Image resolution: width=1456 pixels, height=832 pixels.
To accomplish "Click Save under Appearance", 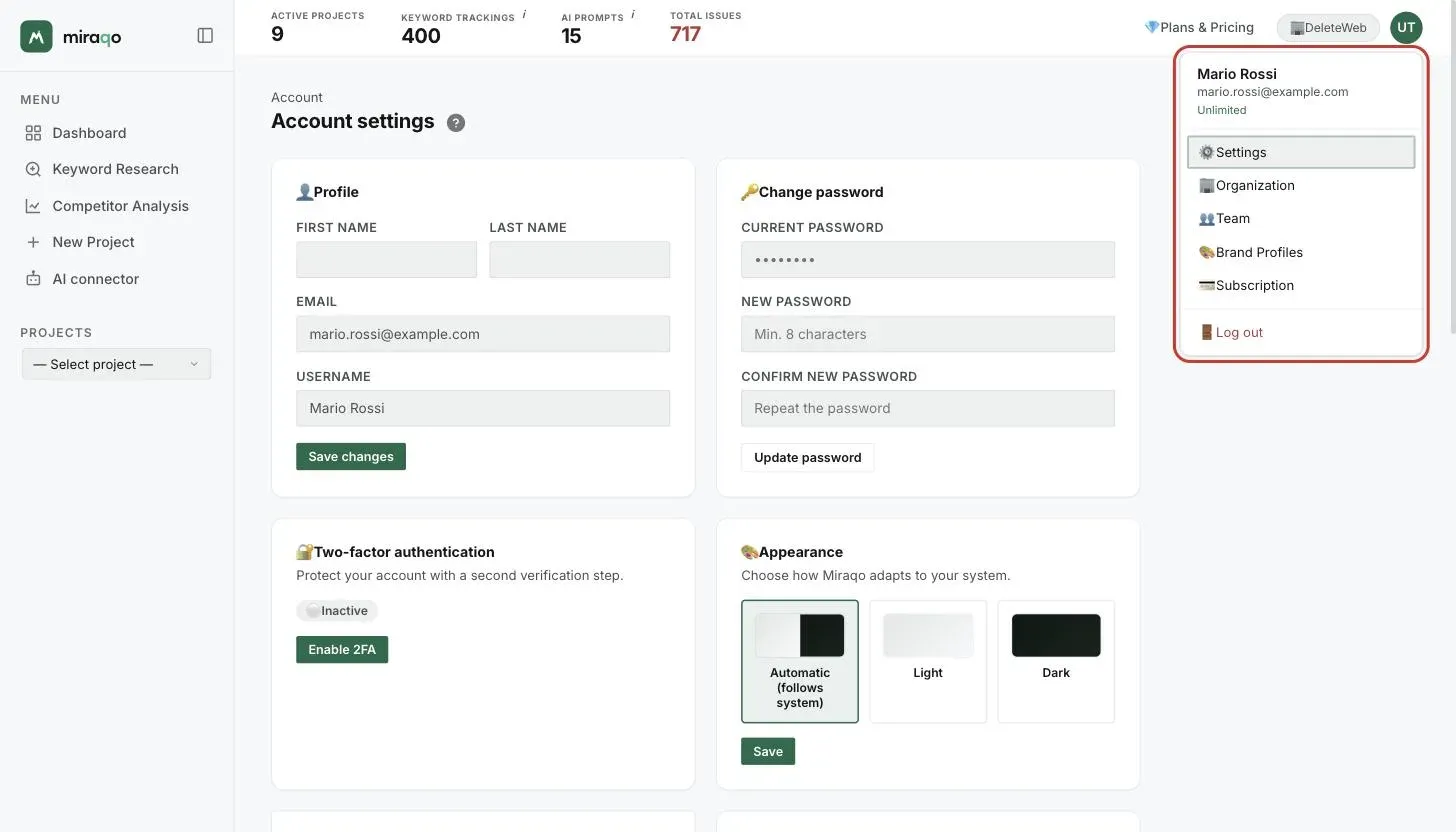I will click(x=768, y=752).
